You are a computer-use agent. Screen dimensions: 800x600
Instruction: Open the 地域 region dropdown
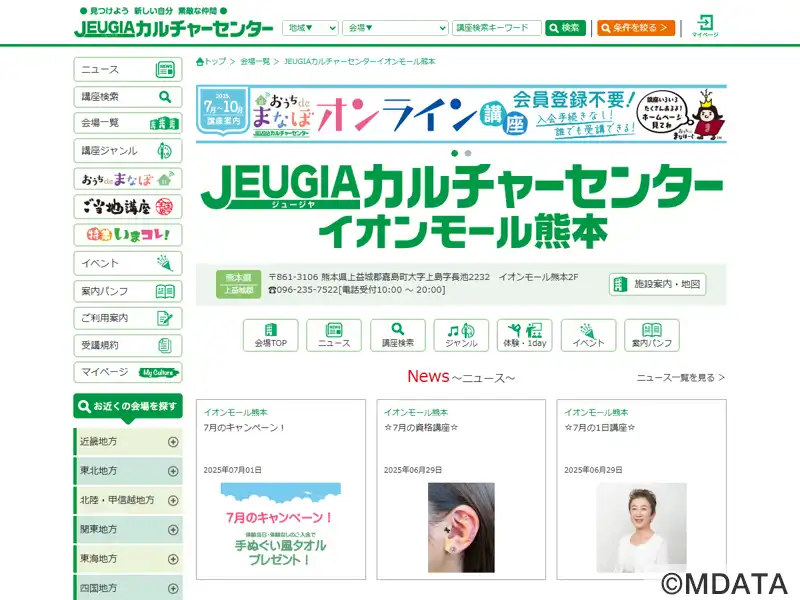[x=310, y=28]
